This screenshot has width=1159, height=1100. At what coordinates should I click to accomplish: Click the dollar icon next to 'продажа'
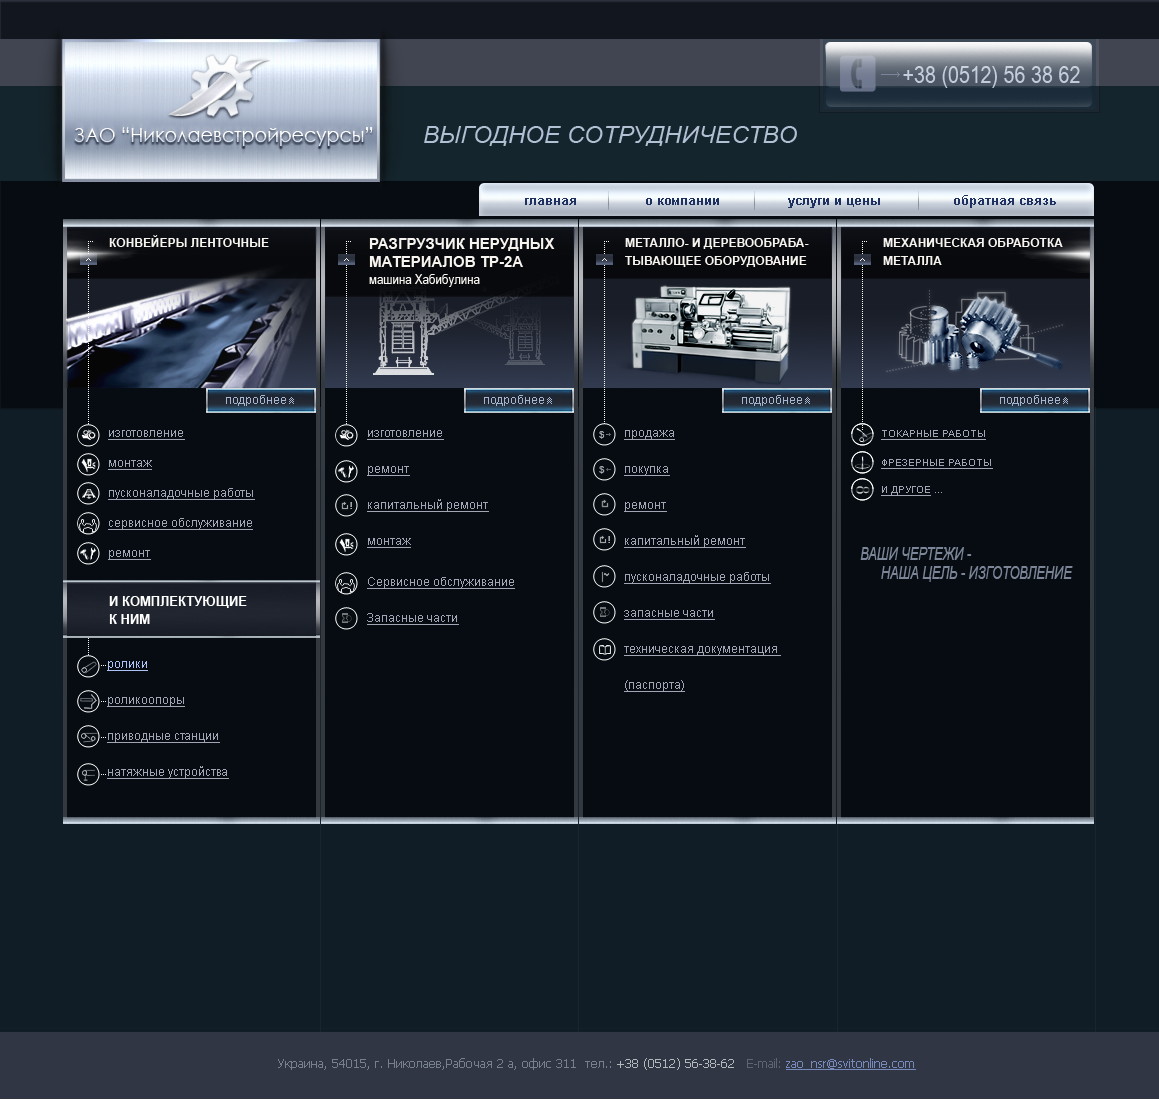tap(604, 434)
